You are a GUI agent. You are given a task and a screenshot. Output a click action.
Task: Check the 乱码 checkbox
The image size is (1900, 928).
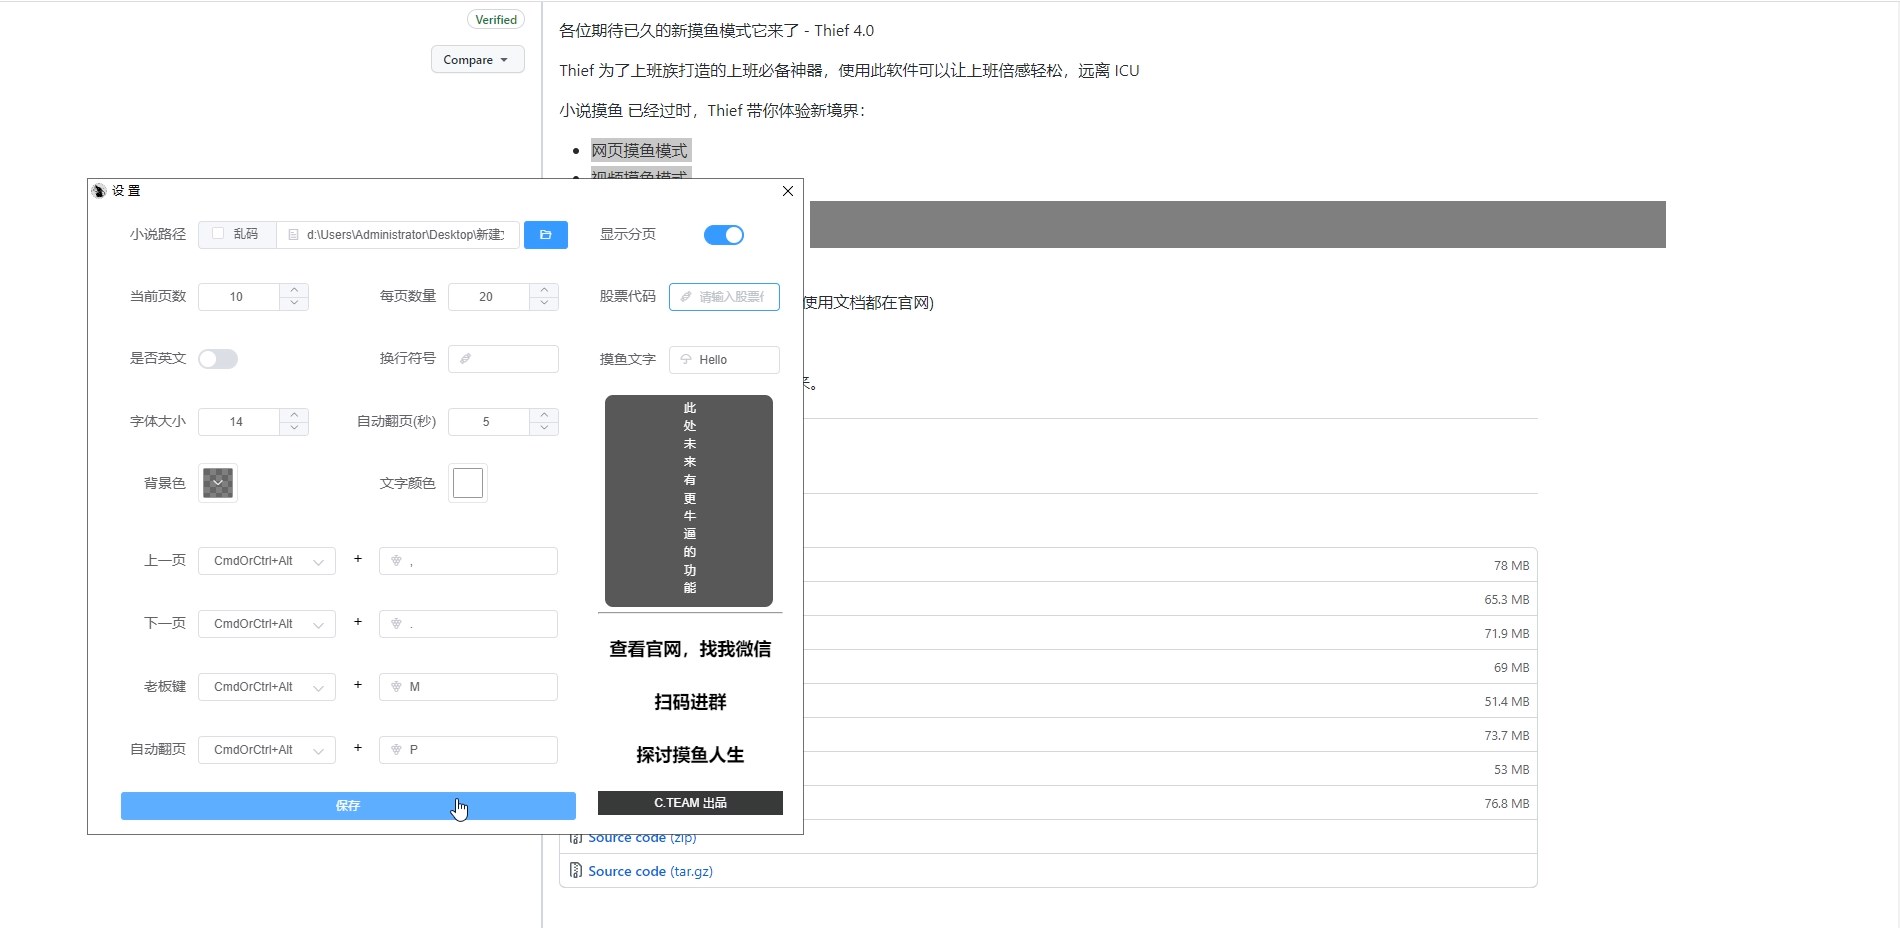(218, 235)
